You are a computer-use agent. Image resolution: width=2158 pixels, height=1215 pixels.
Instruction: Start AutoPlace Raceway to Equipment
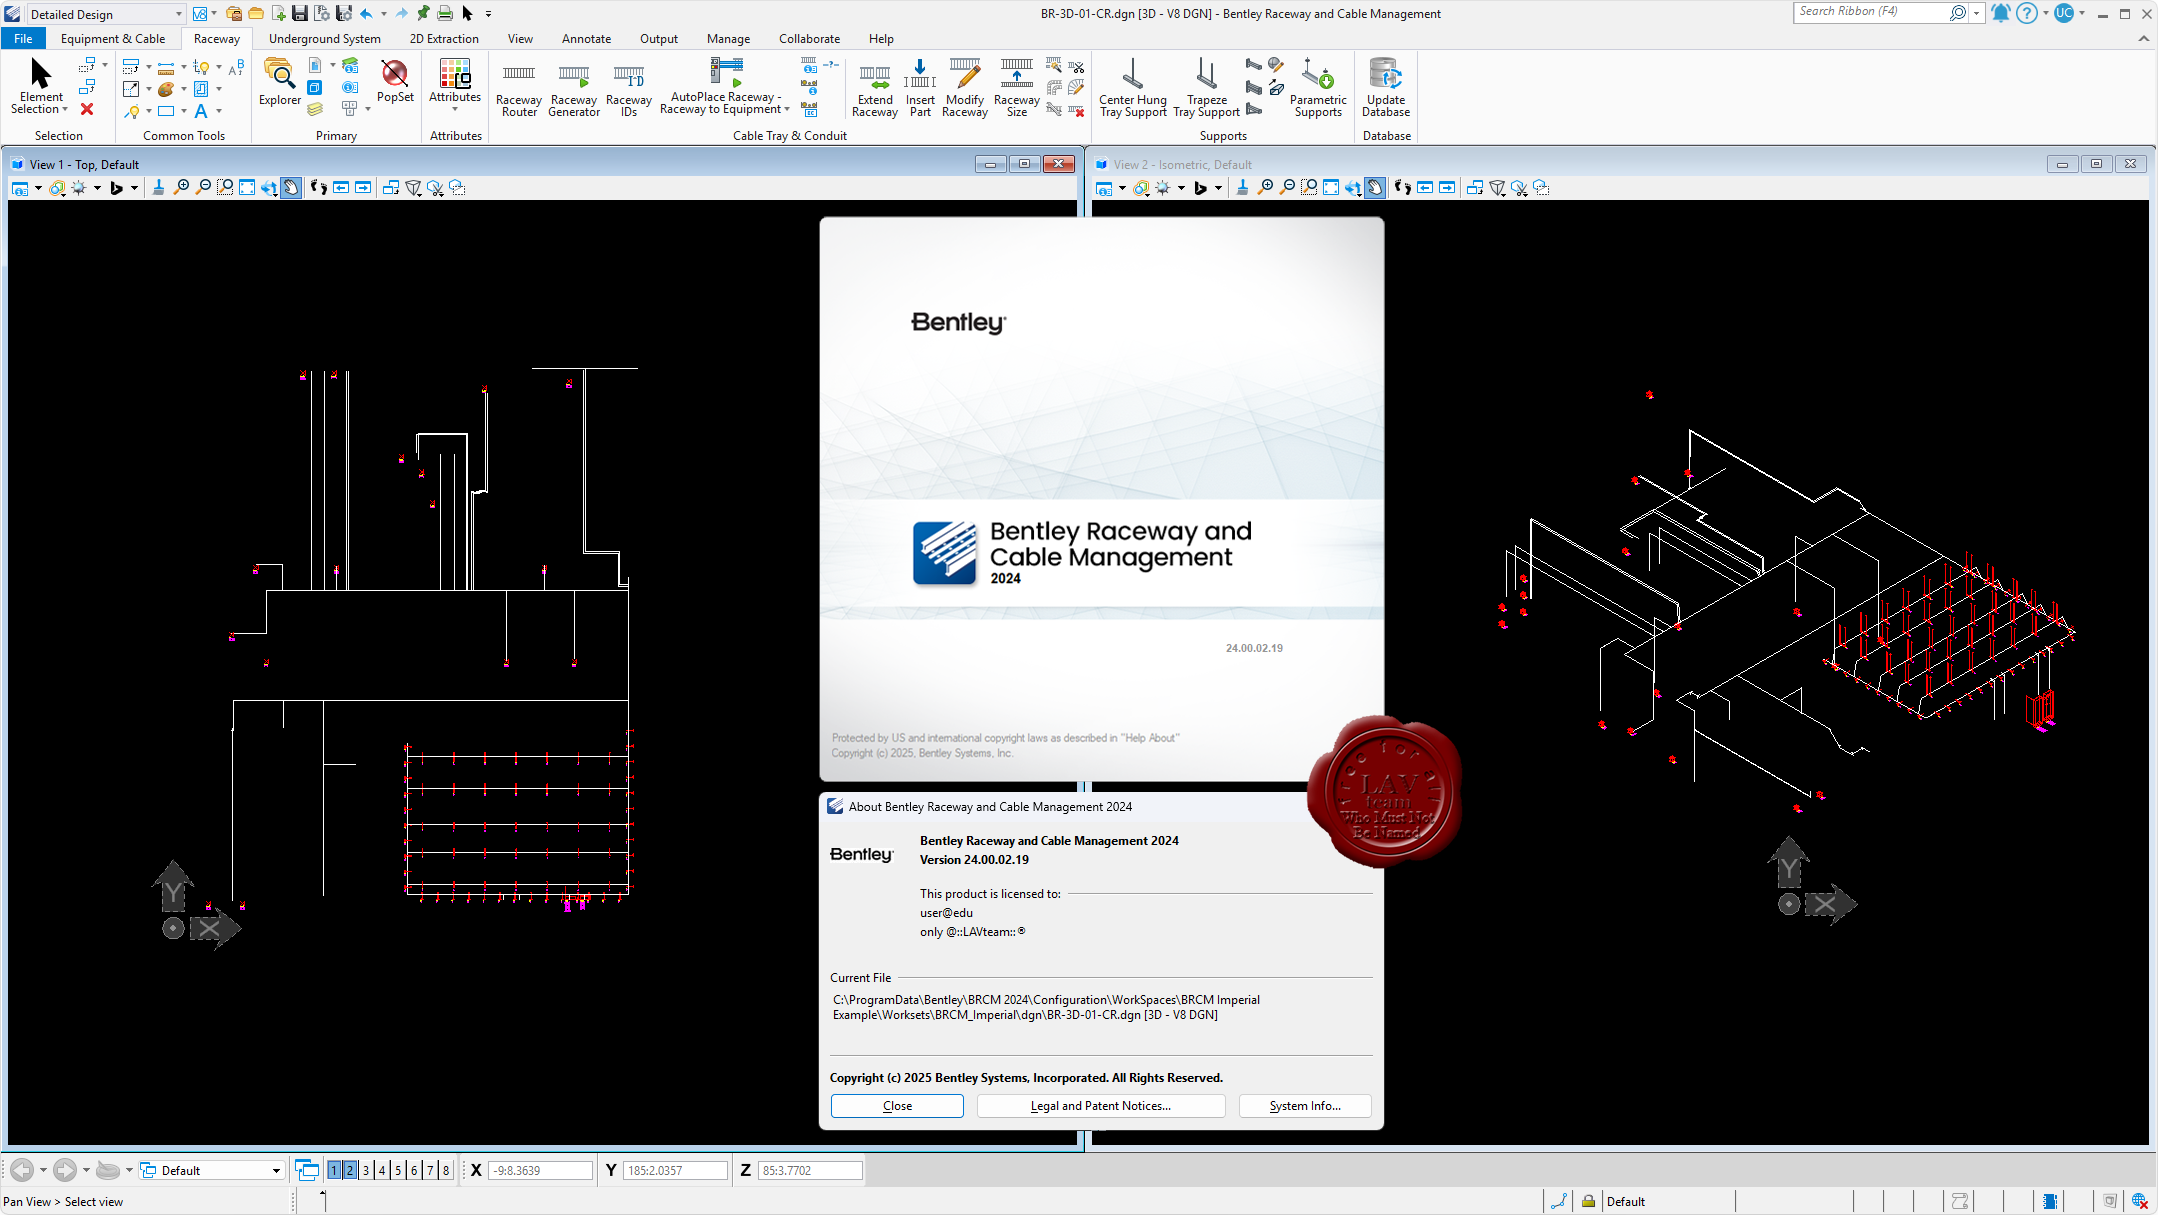coord(725,86)
